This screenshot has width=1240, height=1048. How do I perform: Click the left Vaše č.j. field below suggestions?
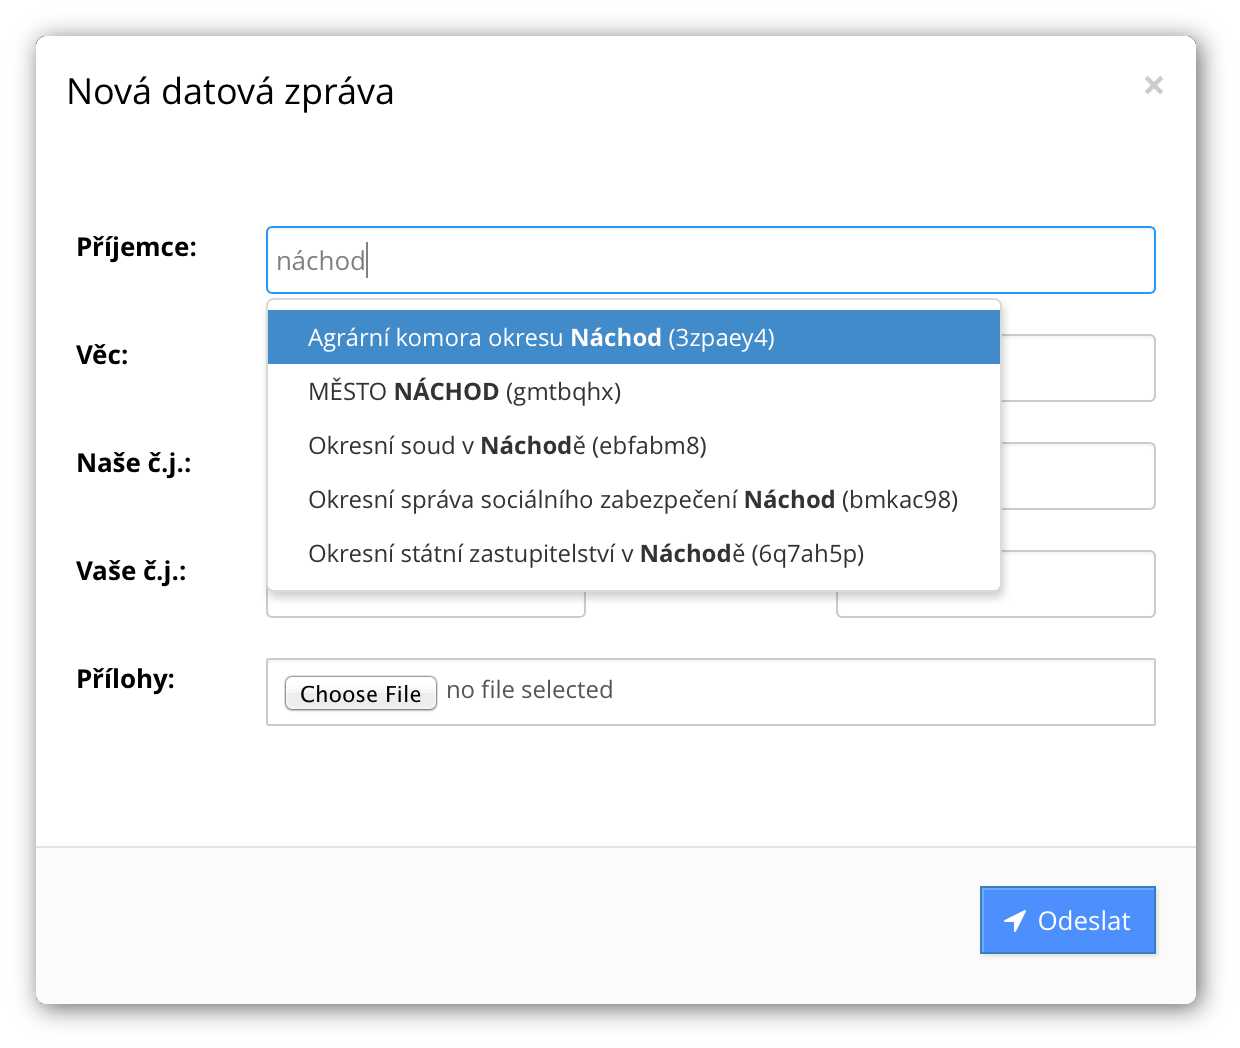pyautogui.click(x=425, y=604)
